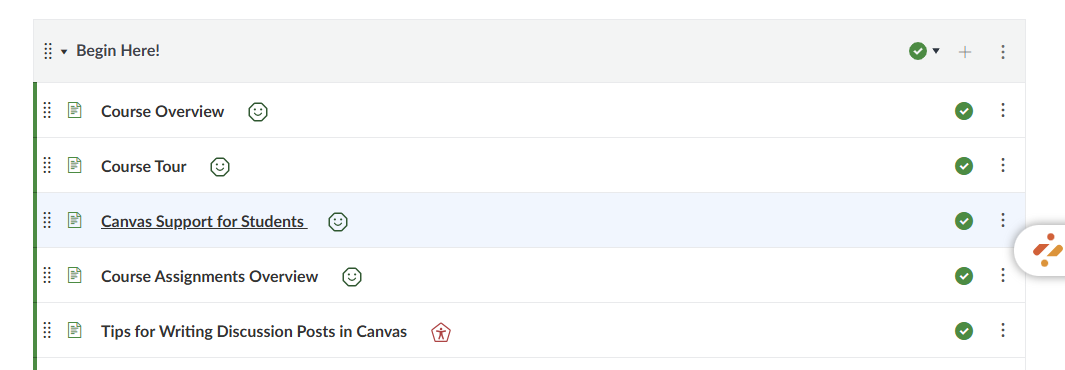Image resolution: width=1065 pixels, height=370 pixels.
Task: Open the Canvas Support for Students link
Action: (x=203, y=221)
